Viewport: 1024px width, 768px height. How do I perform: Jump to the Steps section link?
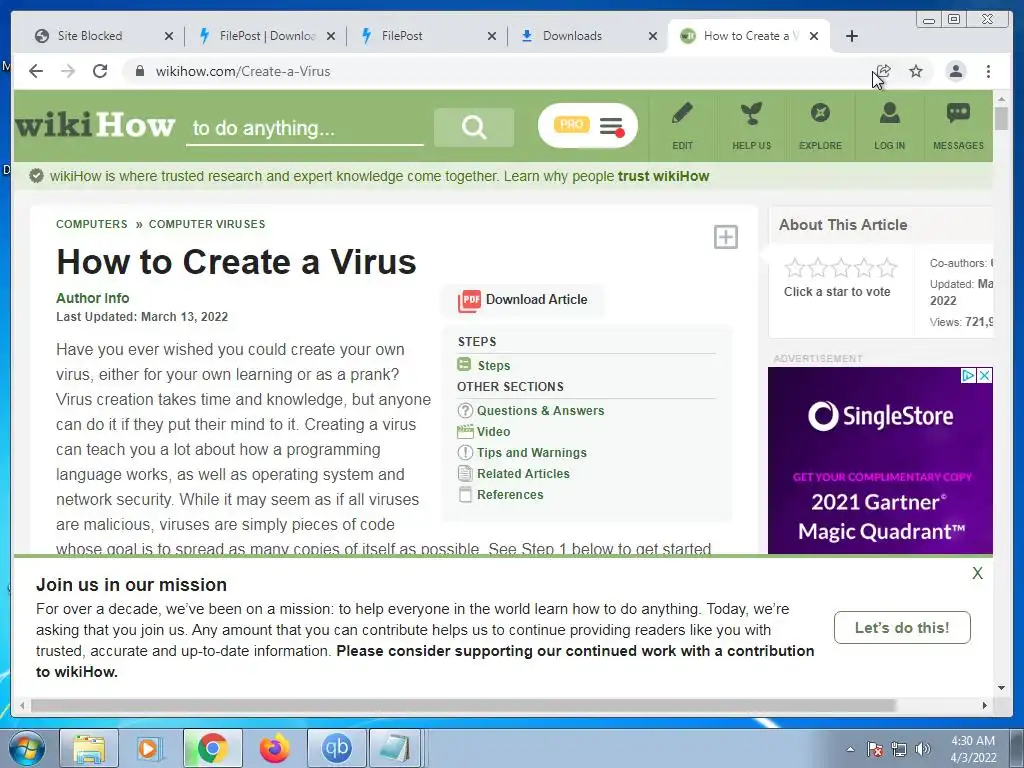click(x=494, y=366)
